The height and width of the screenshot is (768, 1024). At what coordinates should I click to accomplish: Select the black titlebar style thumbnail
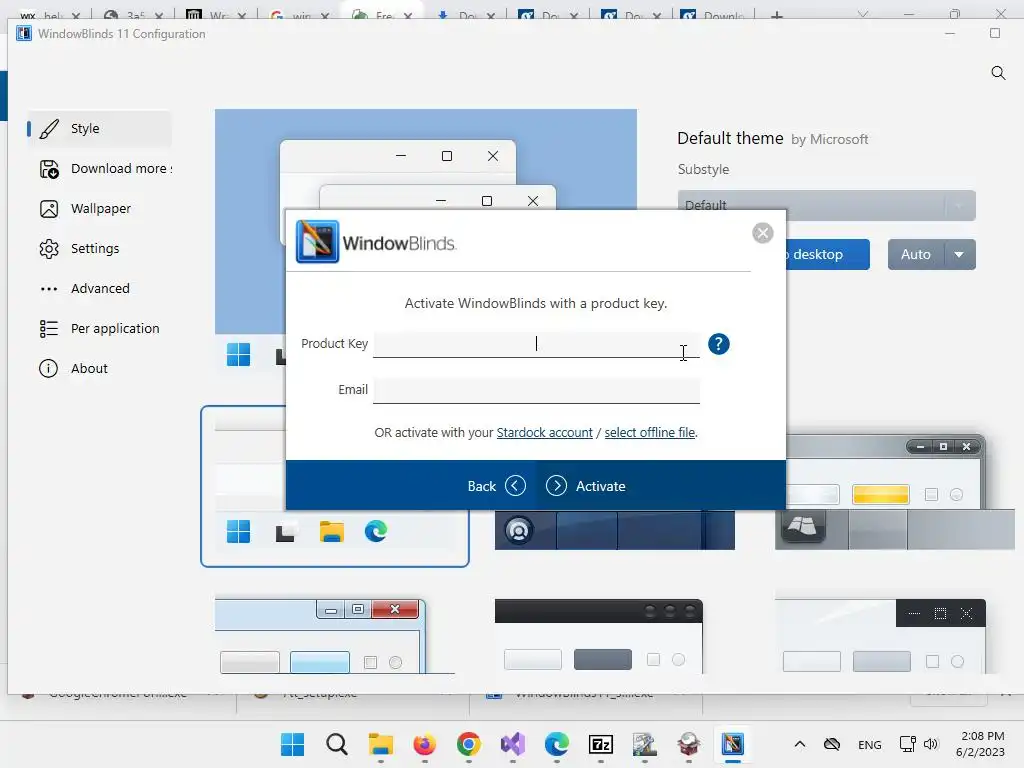599,636
